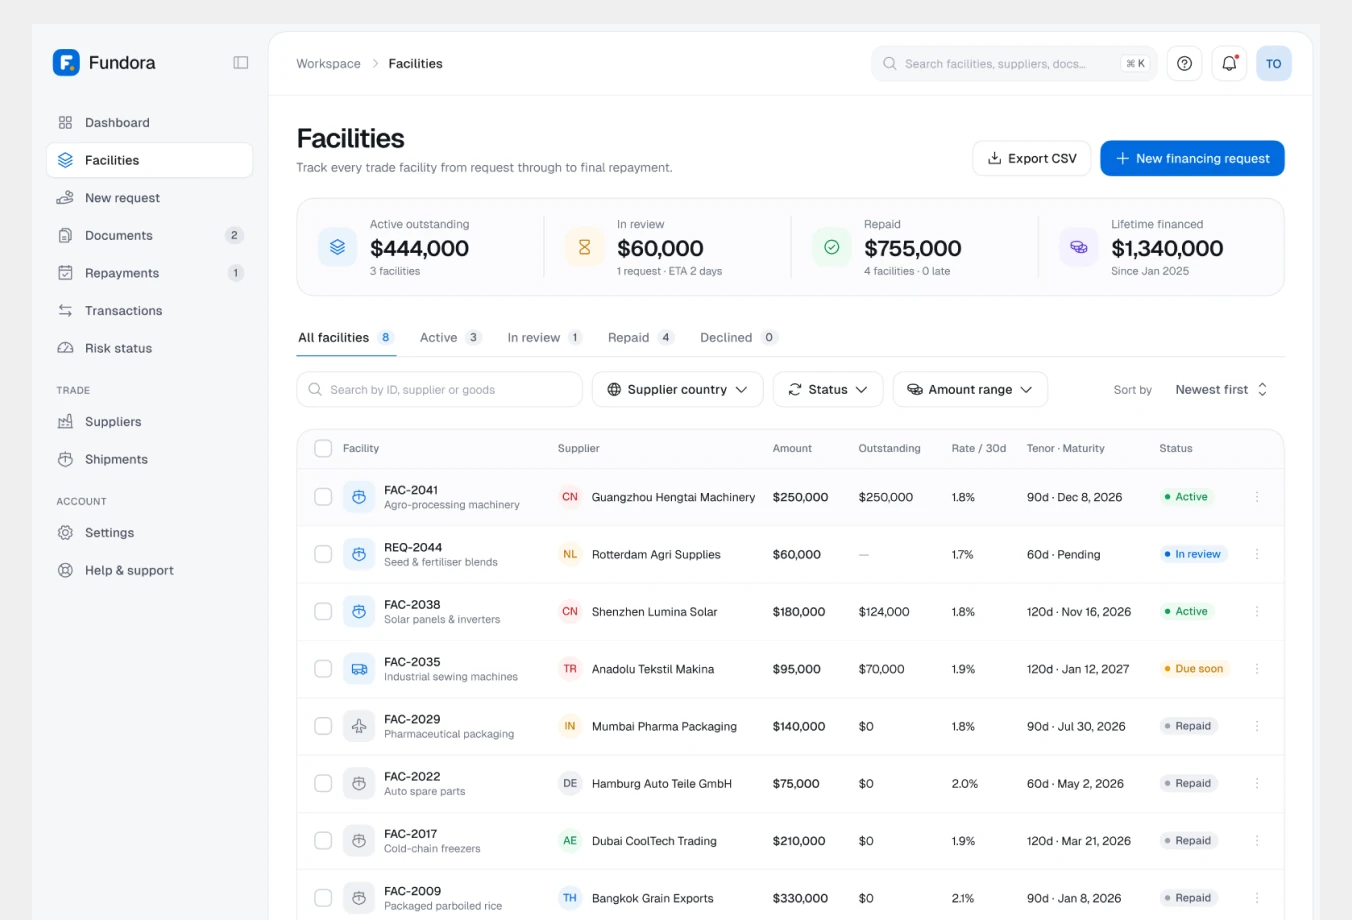Show the In review tab
Viewport: 1352px width, 920px height.
(x=545, y=338)
